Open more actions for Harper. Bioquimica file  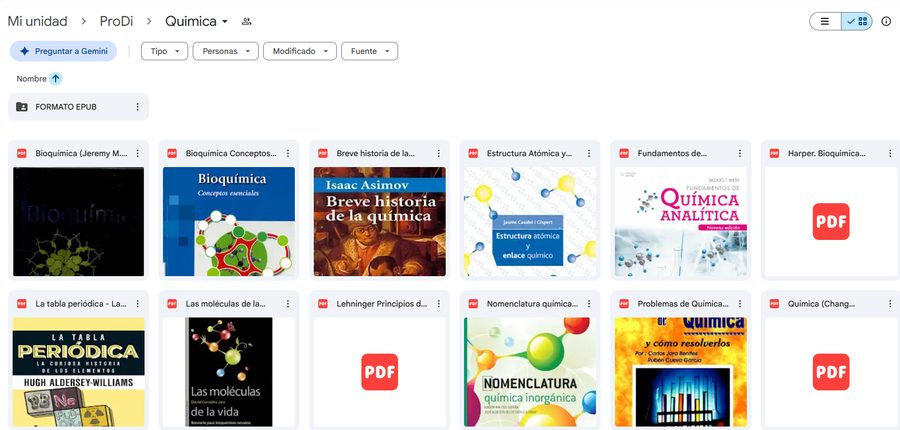[890, 153]
